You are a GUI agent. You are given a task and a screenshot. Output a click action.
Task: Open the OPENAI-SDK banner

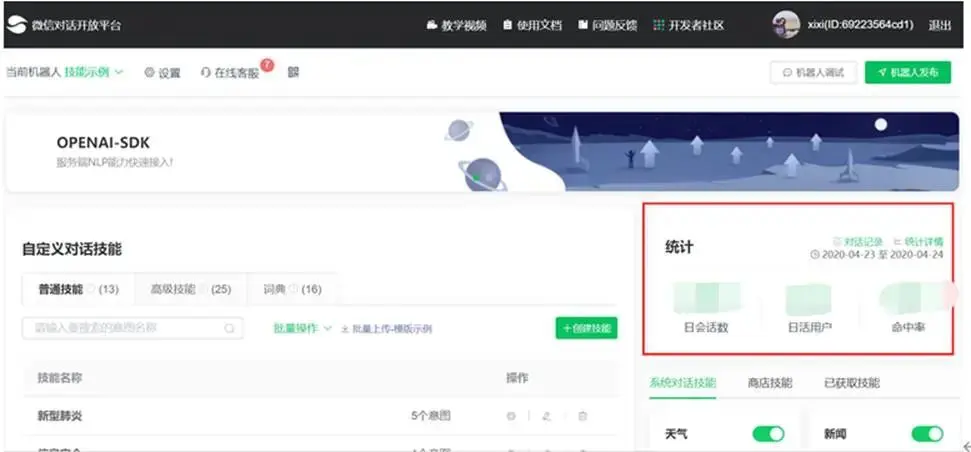point(482,152)
